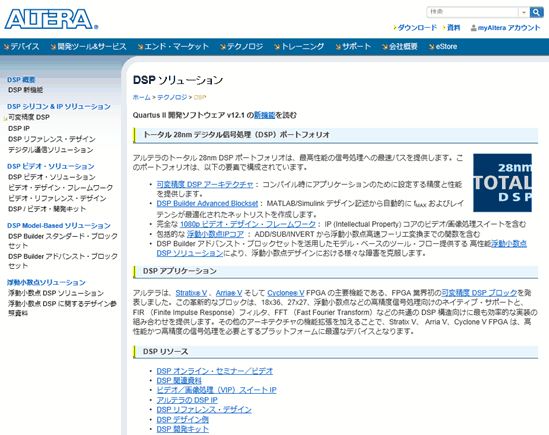Open the 資料 link in header
The width and height of the screenshot is (549, 435).
[x=453, y=28]
